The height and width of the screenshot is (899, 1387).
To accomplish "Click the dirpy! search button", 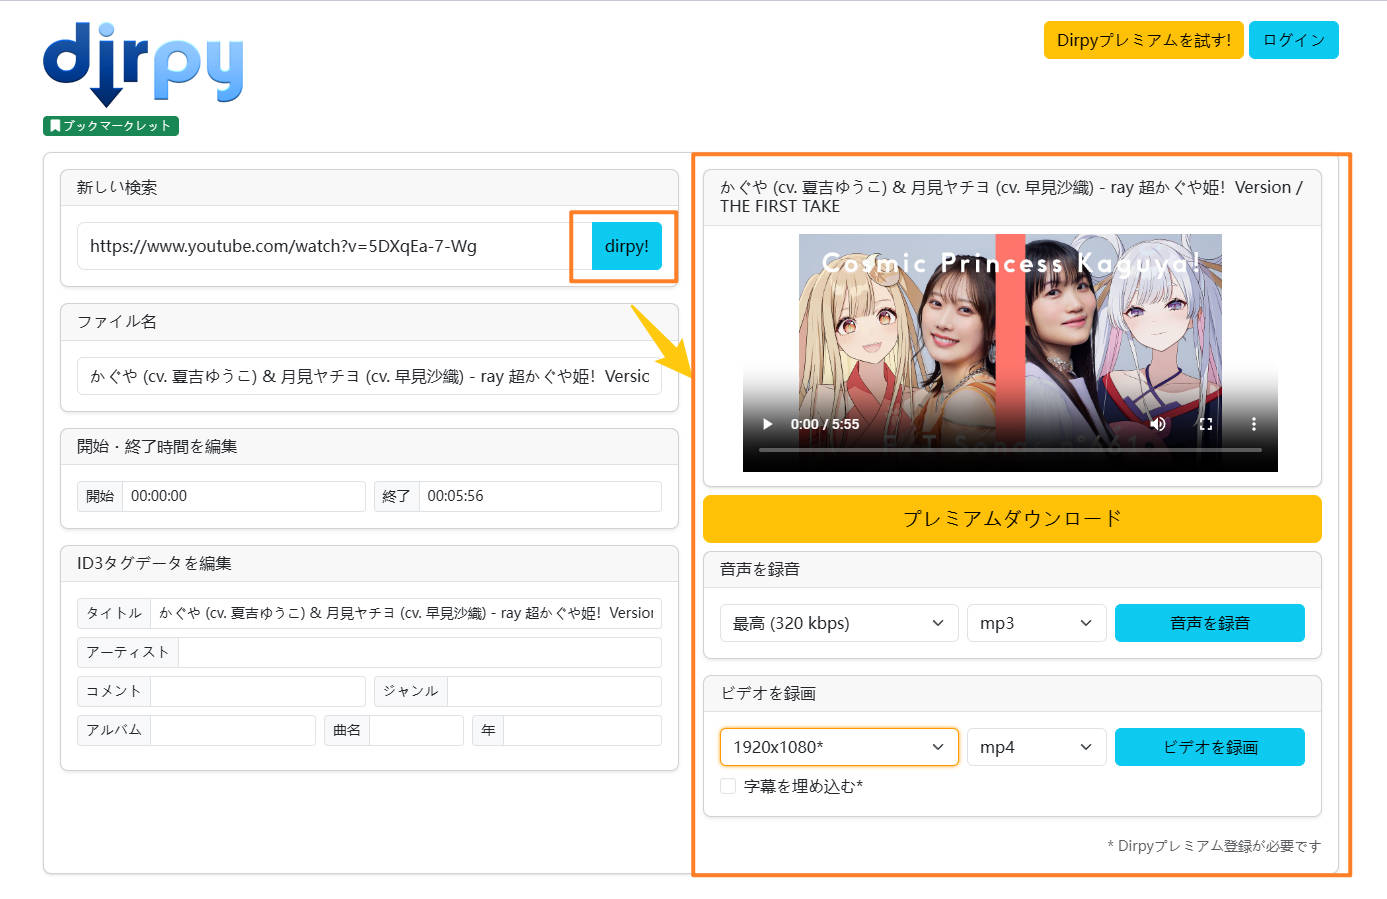I will (x=626, y=246).
